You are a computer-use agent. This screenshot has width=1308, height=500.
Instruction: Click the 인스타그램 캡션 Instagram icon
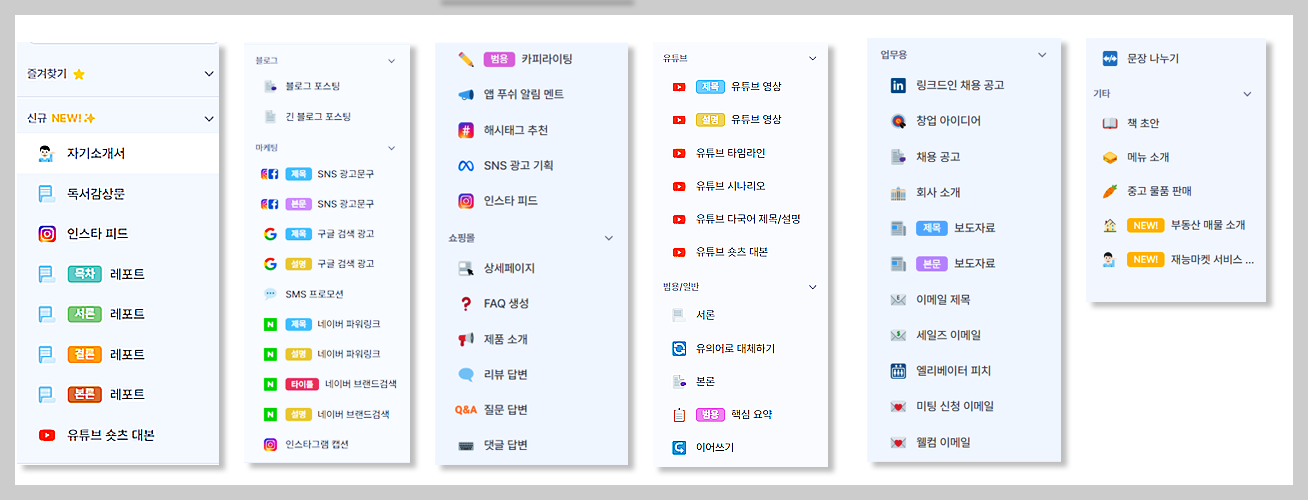[x=270, y=444]
